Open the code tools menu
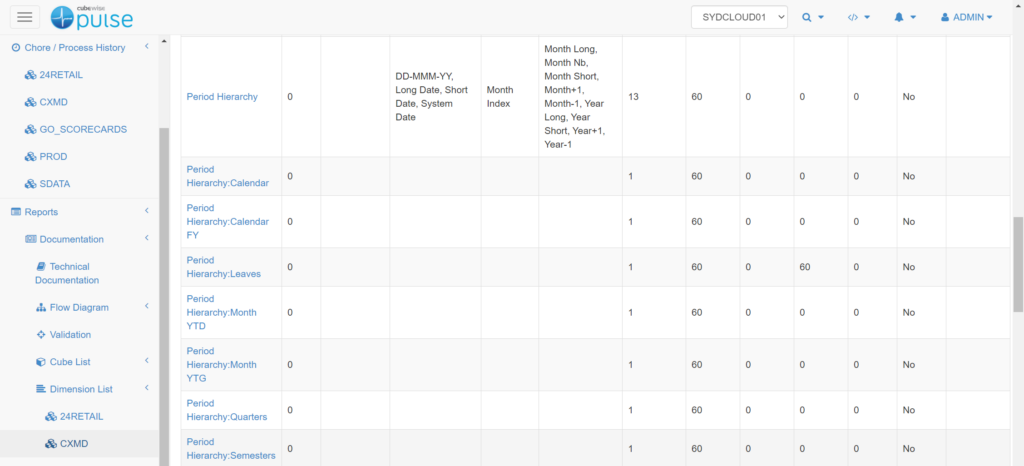The image size is (1024, 466). coord(859,17)
